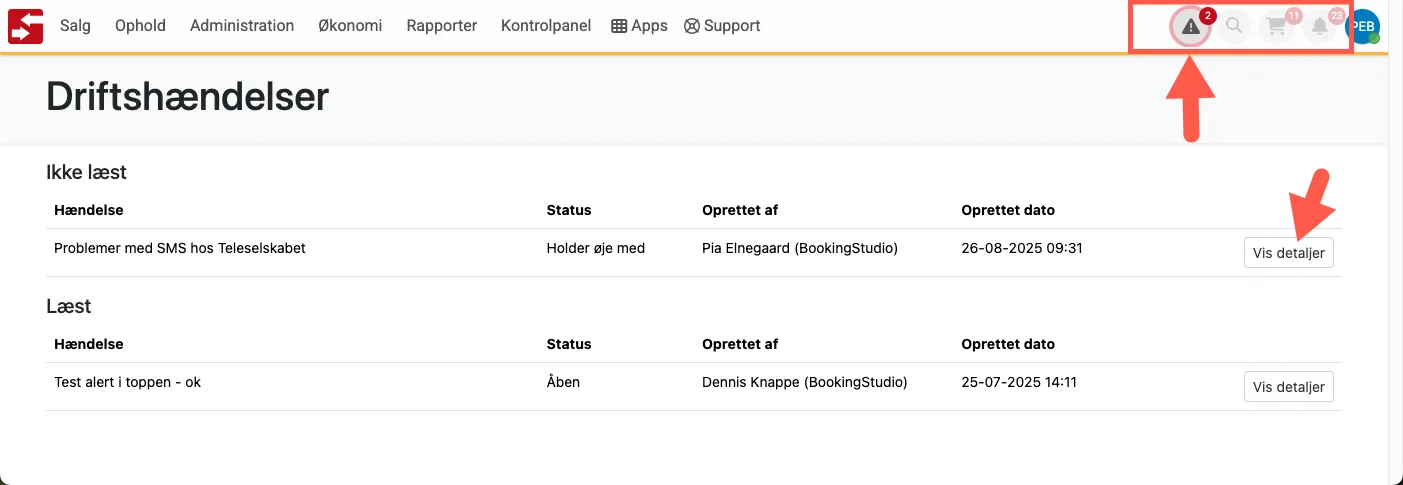Go home via the red BookingStudio logo
The width and height of the screenshot is (1403, 485).
coord(25,26)
